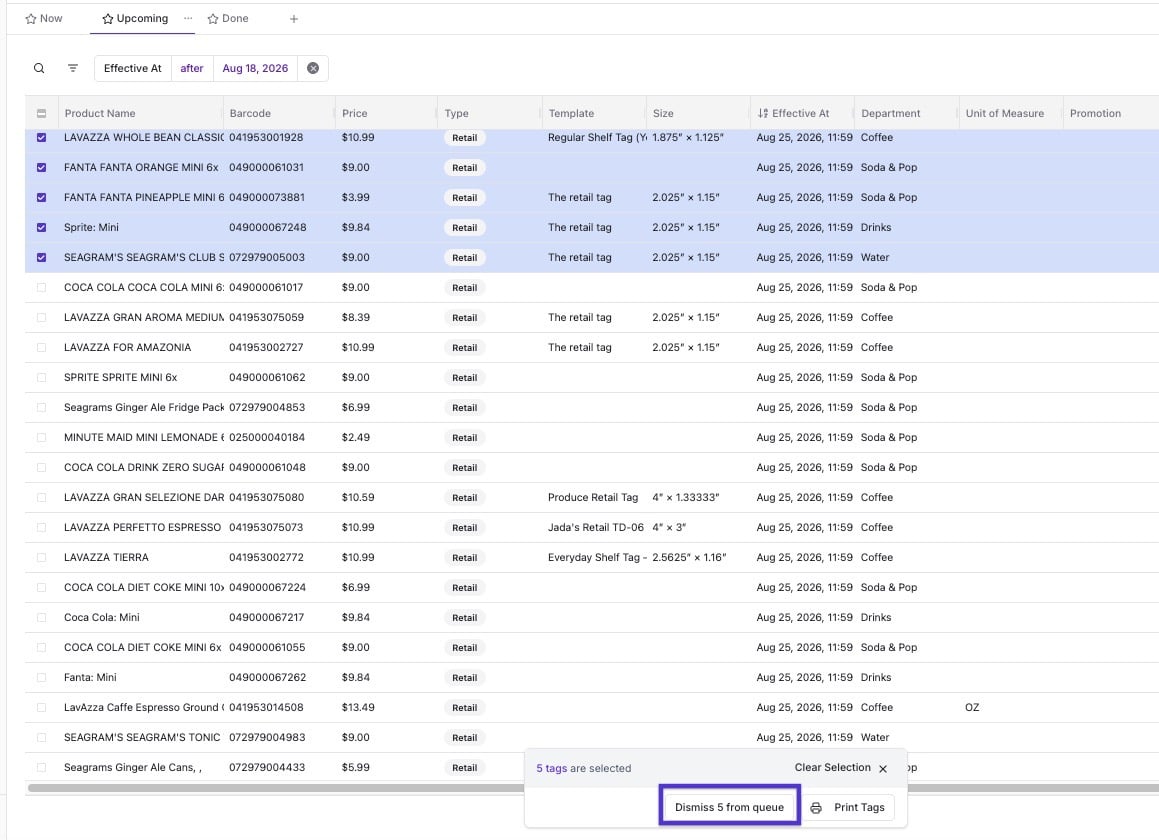The image size is (1159, 840).
Task: Click the sort icon on Effective At
Action: (x=763, y=113)
